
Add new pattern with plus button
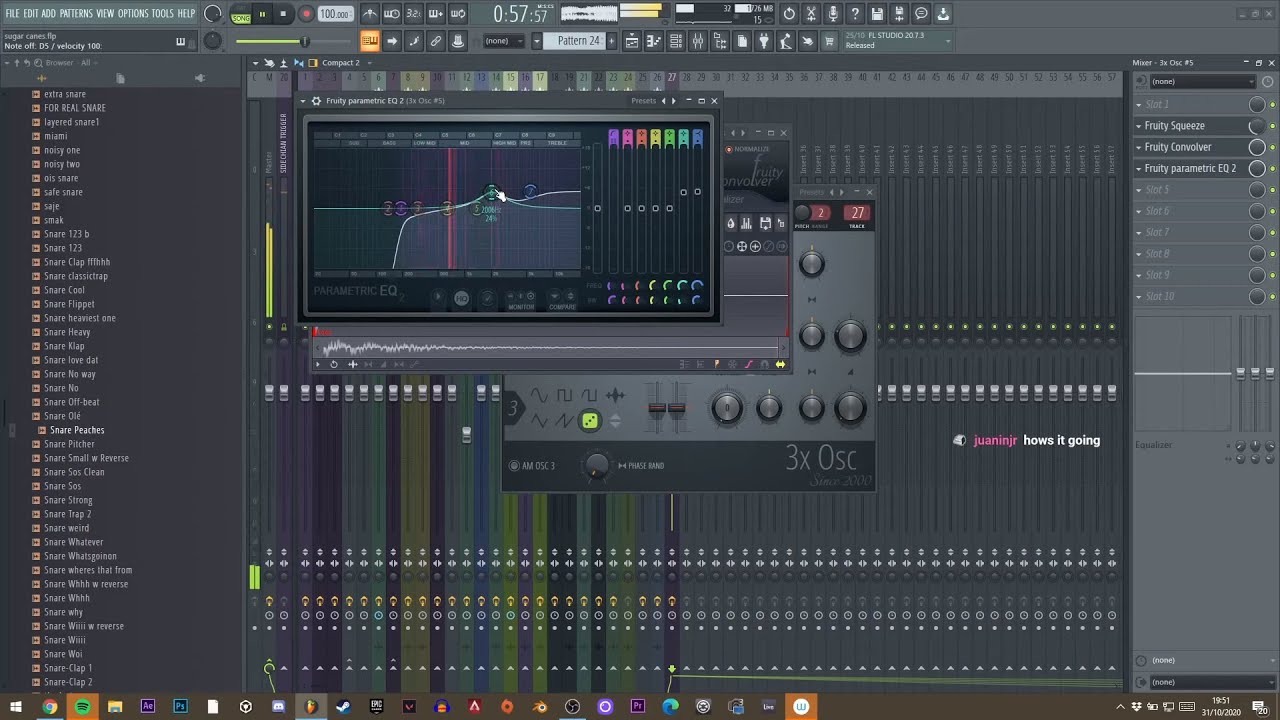coord(611,41)
